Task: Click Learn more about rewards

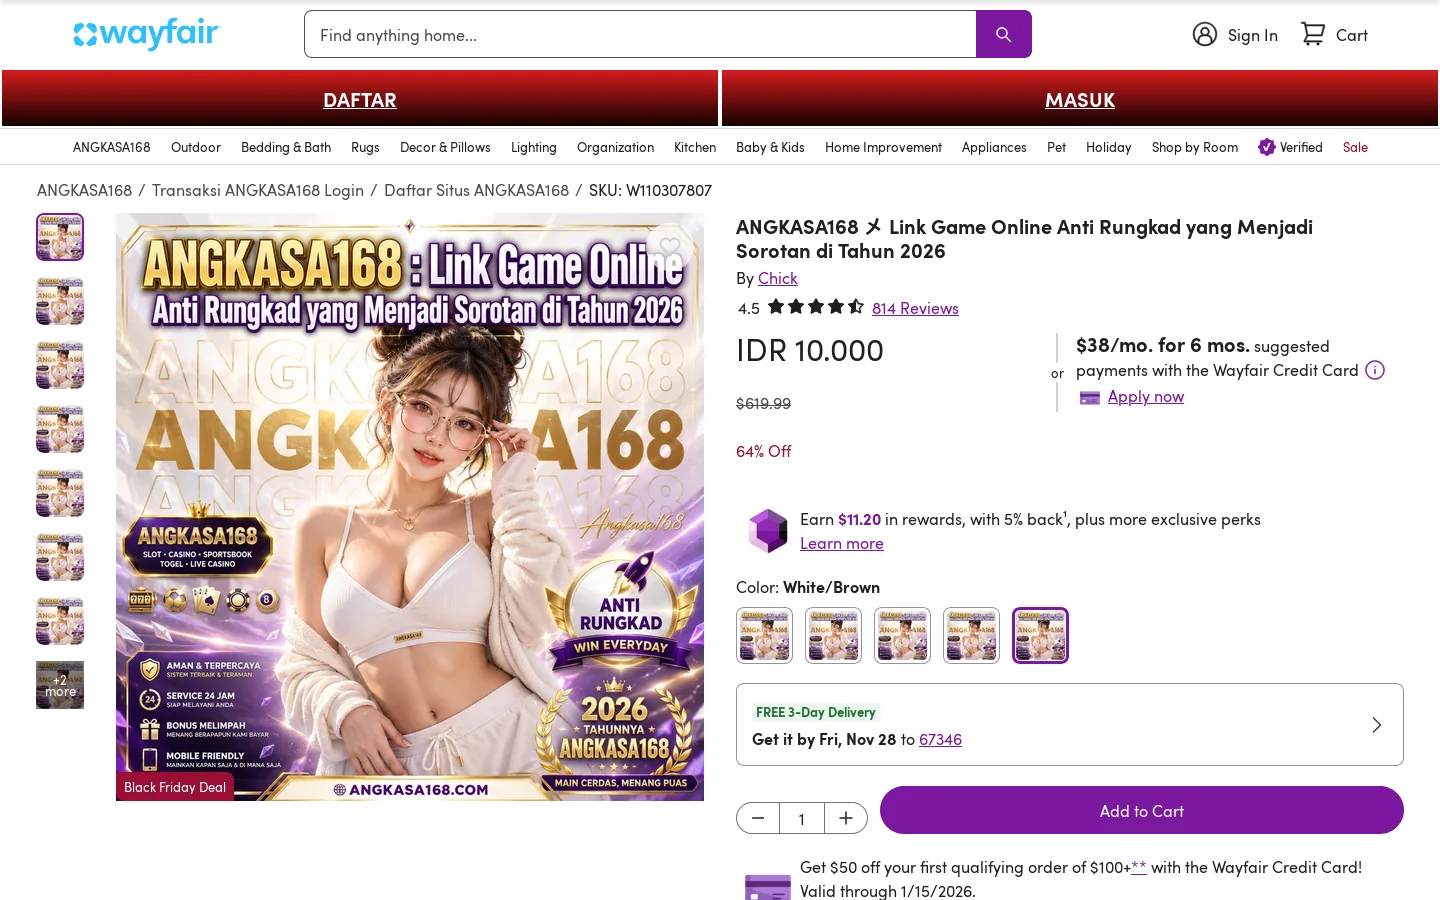Action: pyautogui.click(x=842, y=543)
